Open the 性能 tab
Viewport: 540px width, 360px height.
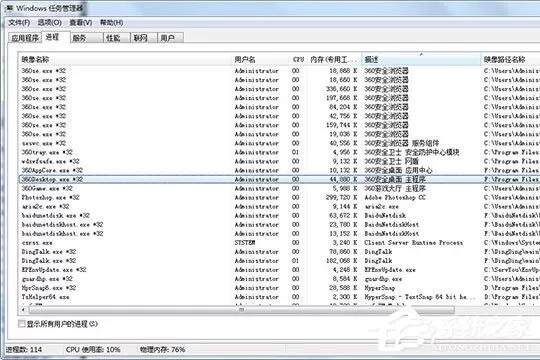click(117, 38)
